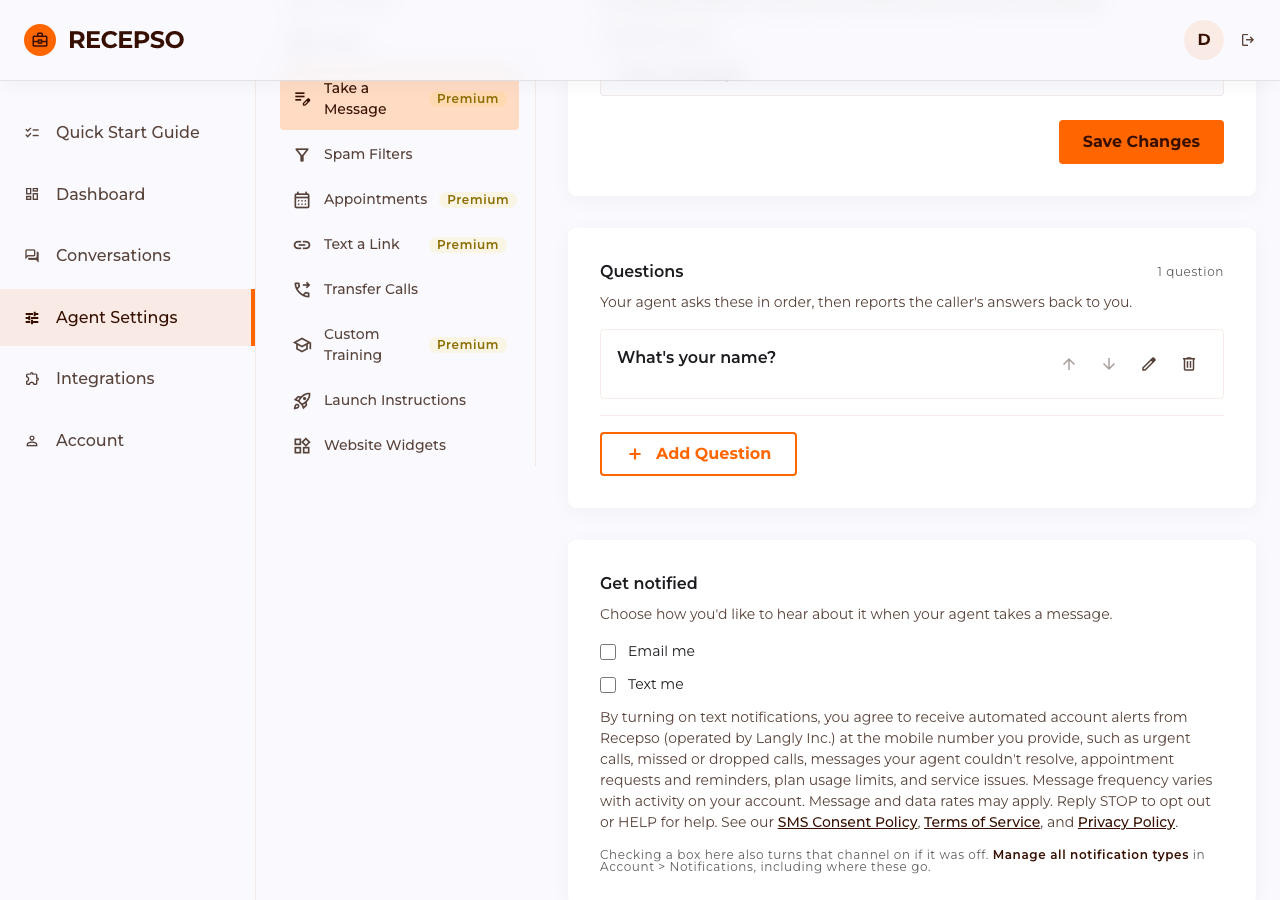Click the Save Changes button
The height and width of the screenshot is (900, 1280).
pos(1141,142)
